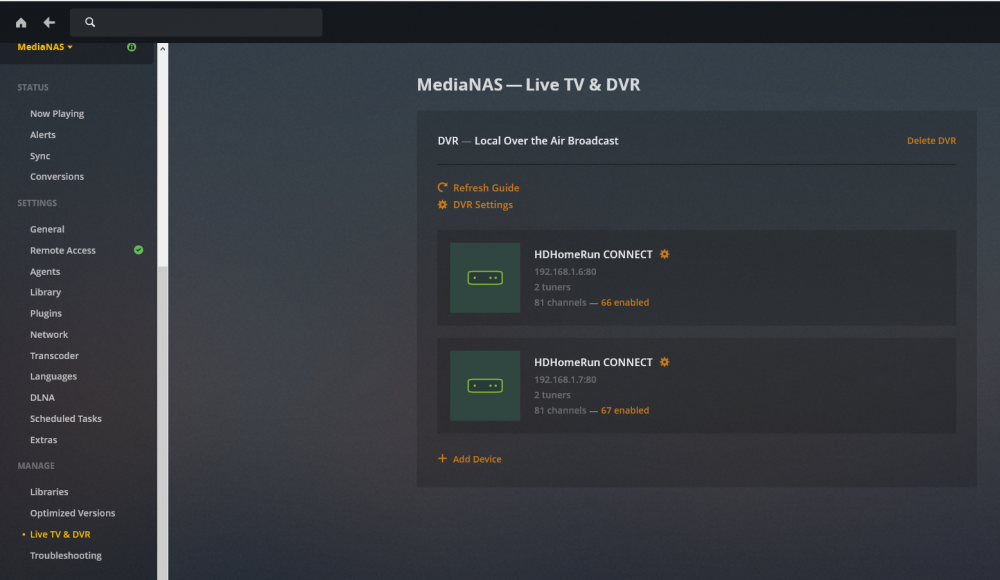Open Optimized Versions page
Viewport: 1000px width, 580px height.
[73, 513]
